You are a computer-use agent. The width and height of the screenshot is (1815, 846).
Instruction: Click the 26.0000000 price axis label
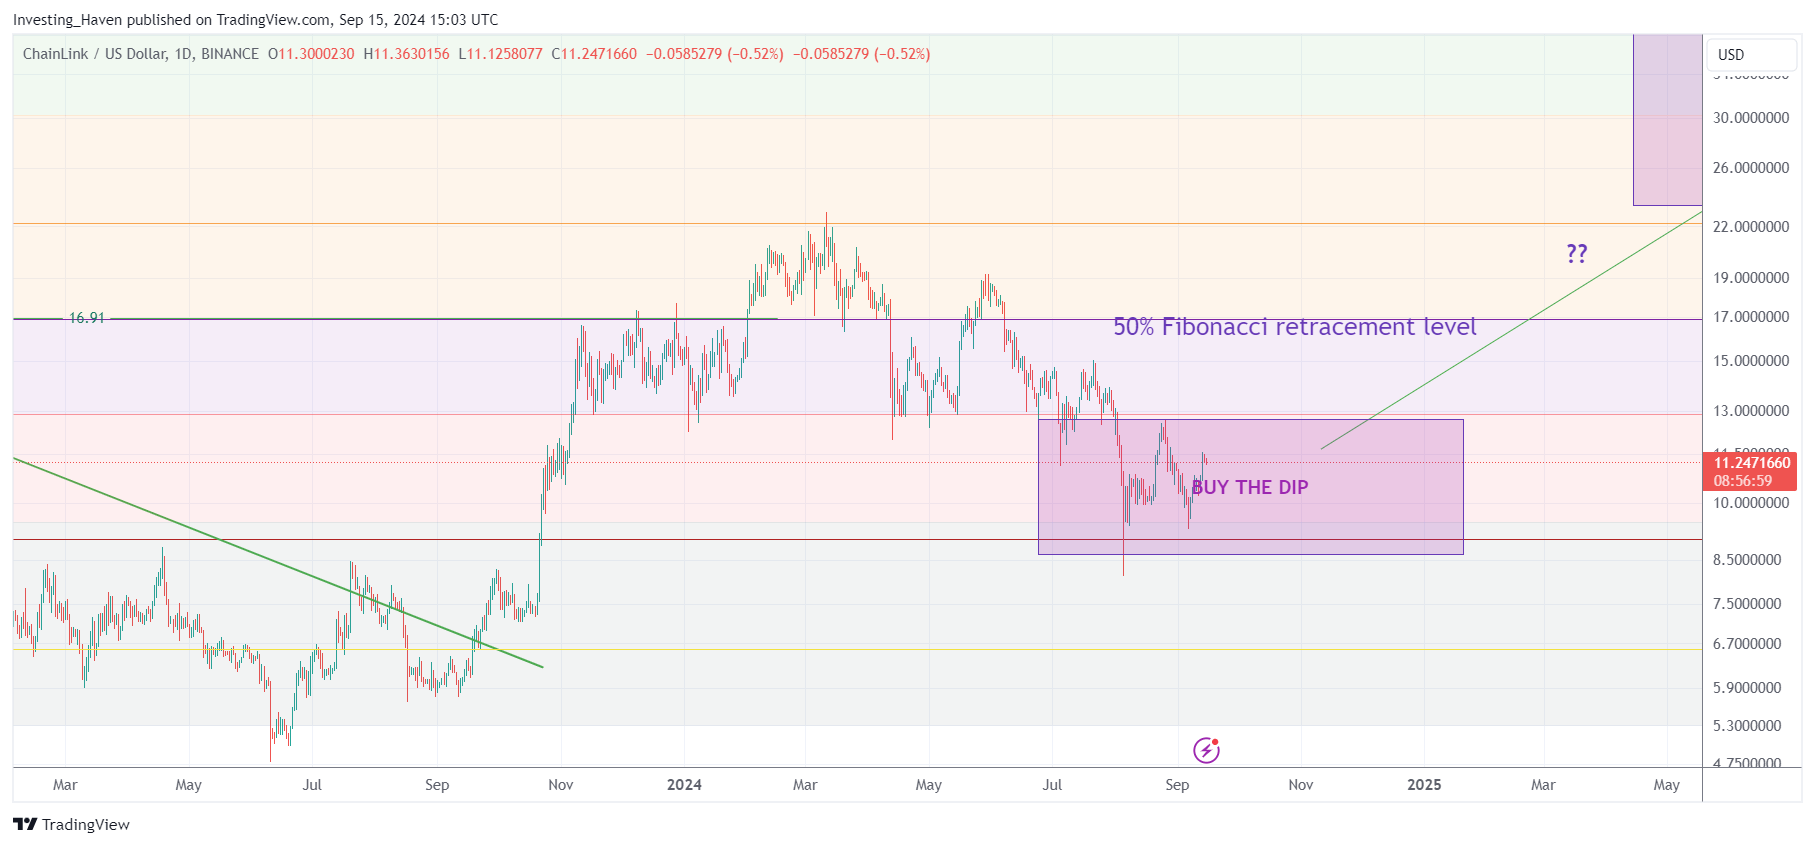click(1751, 168)
